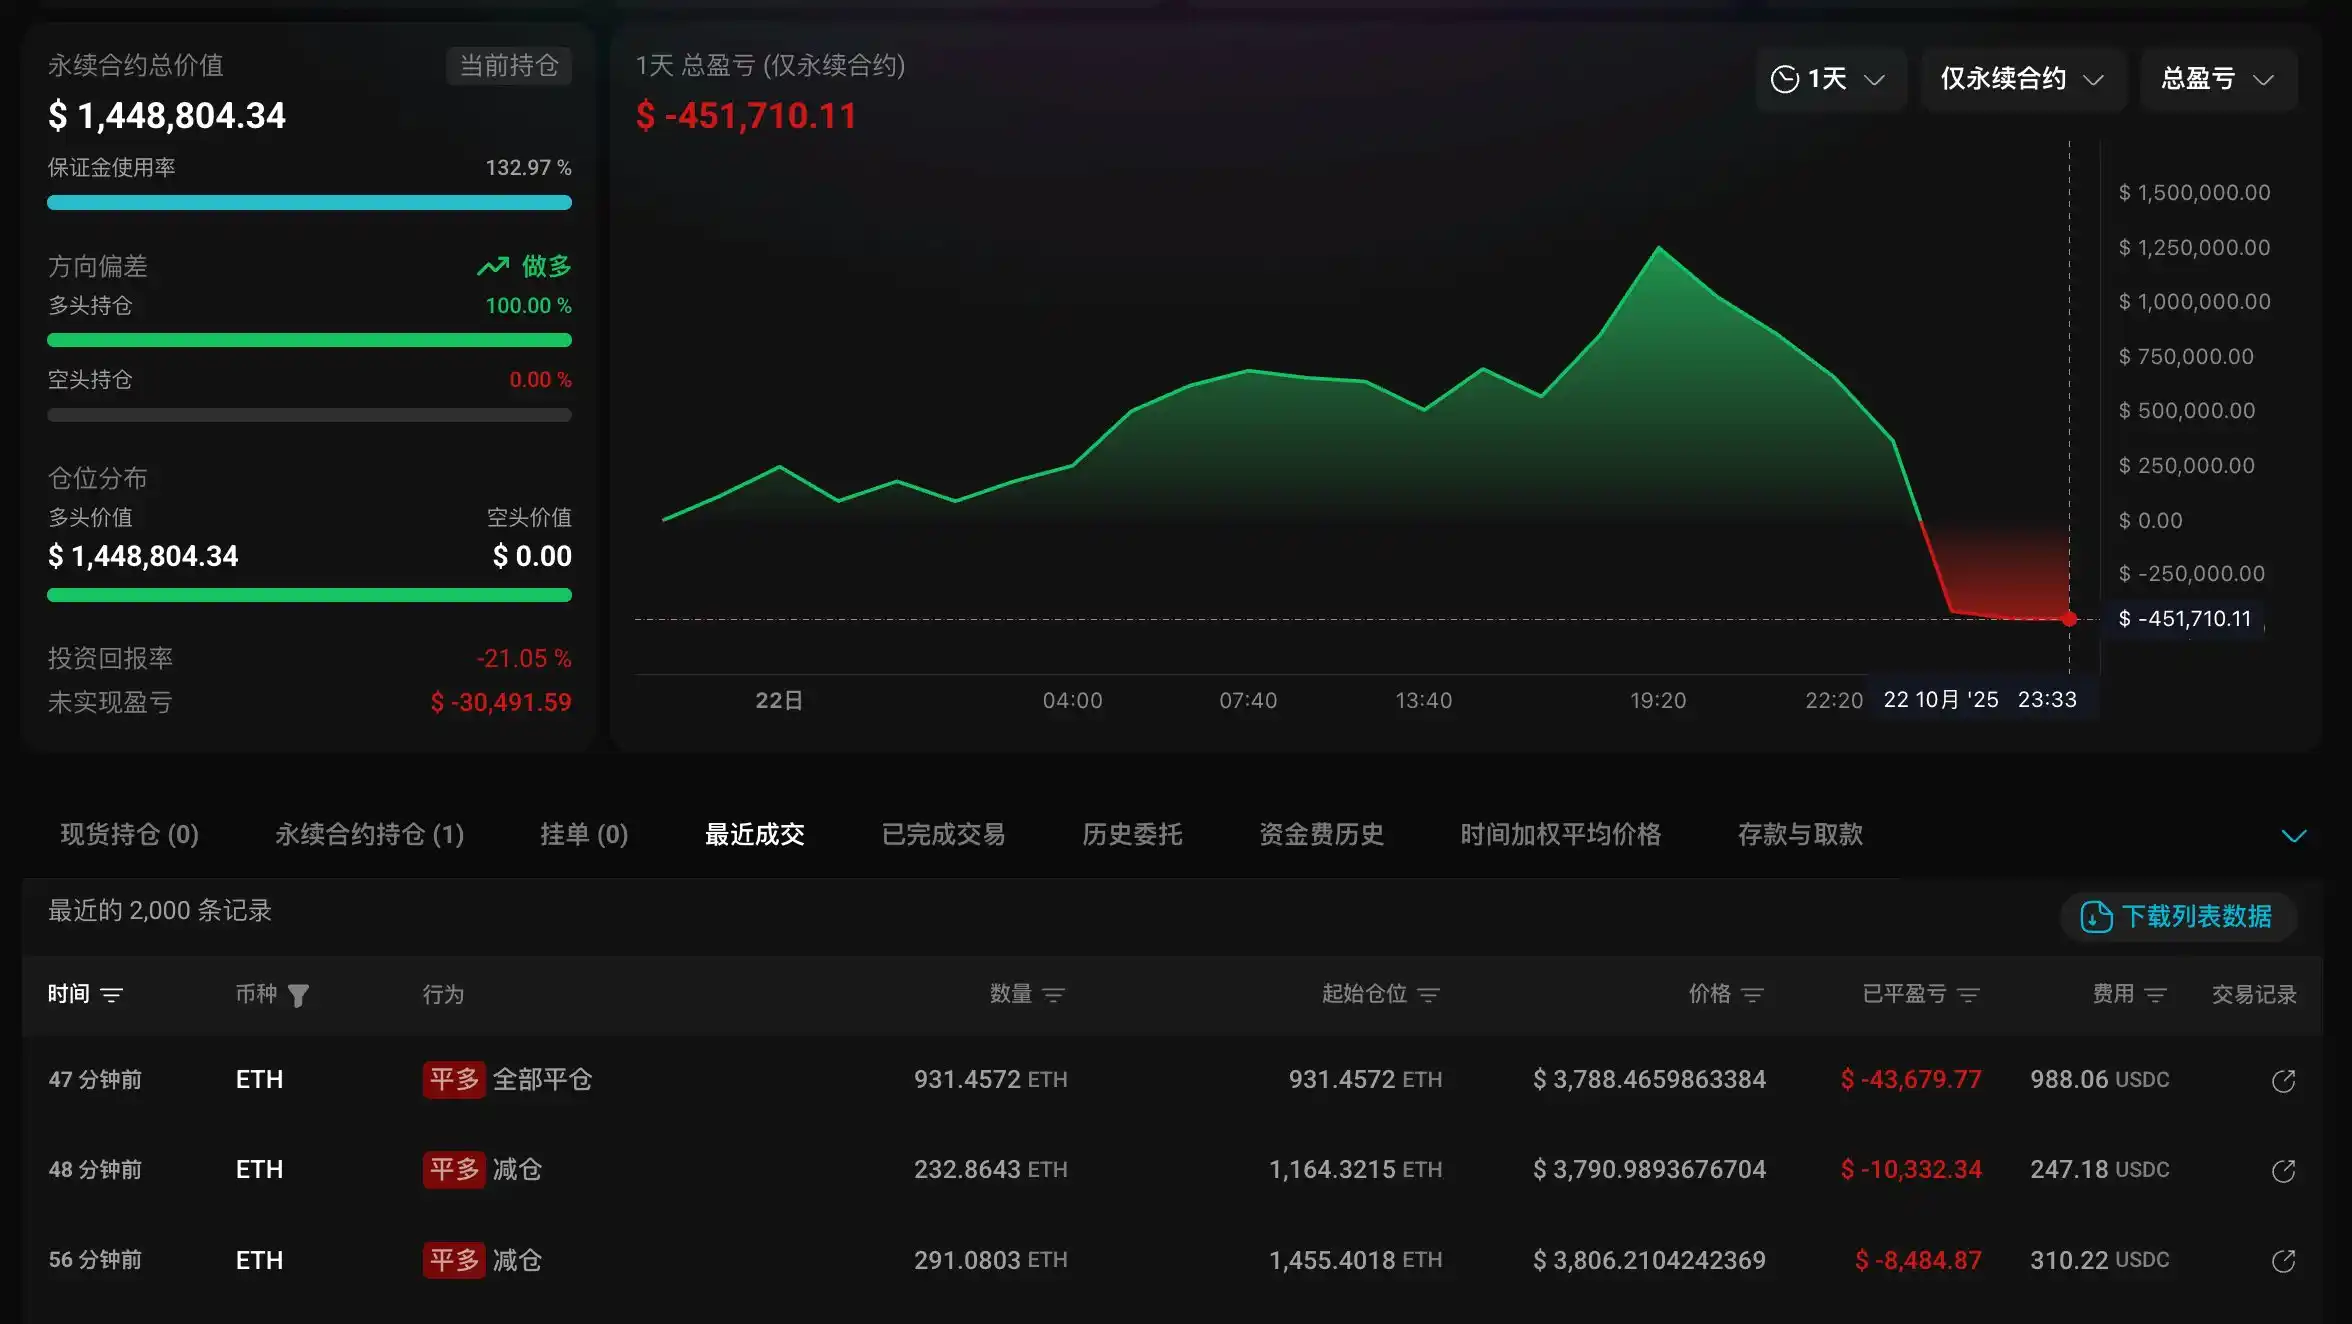Sort by 已平盈亏 column sort icon
The image size is (2352, 1324).
click(x=1968, y=995)
